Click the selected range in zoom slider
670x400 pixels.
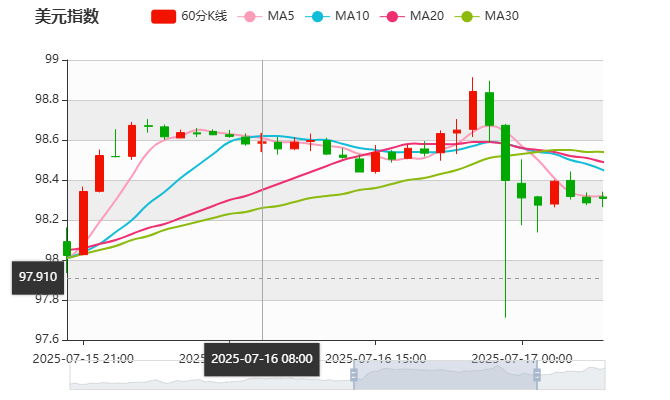point(445,374)
